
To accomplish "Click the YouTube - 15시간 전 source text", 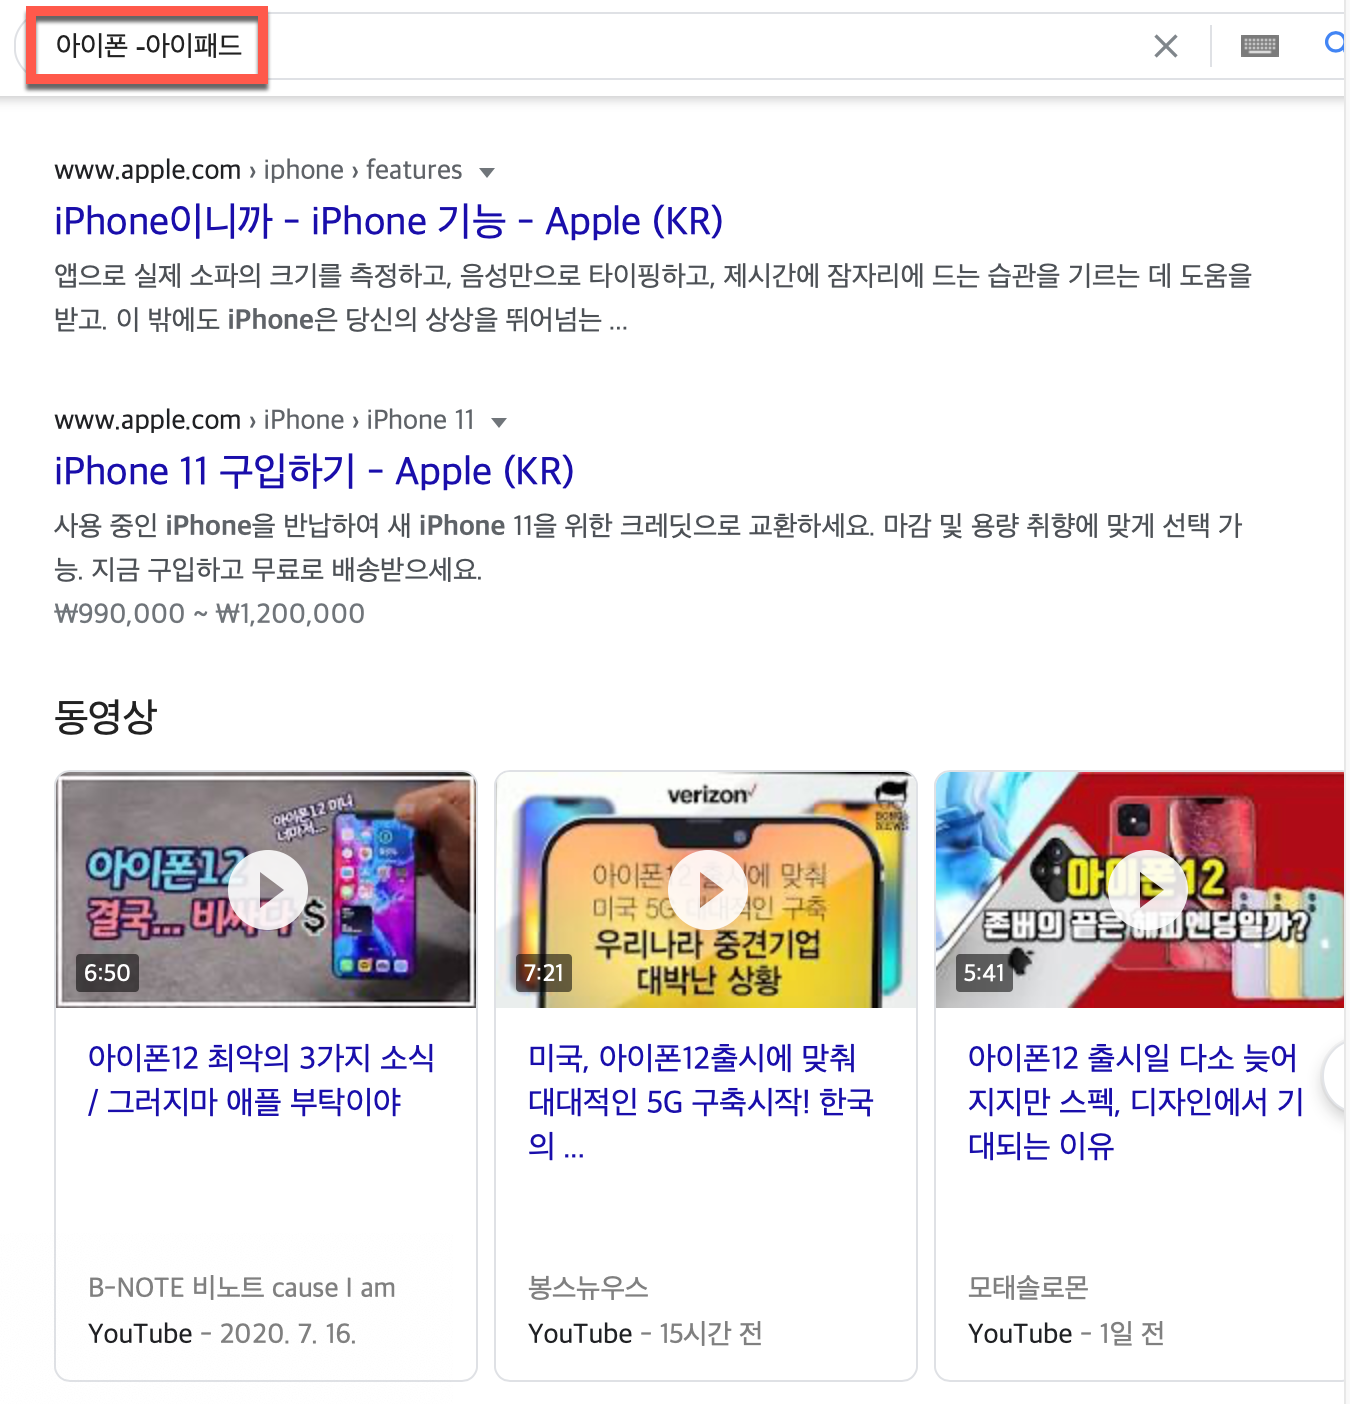I will click(x=645, y=1333).
